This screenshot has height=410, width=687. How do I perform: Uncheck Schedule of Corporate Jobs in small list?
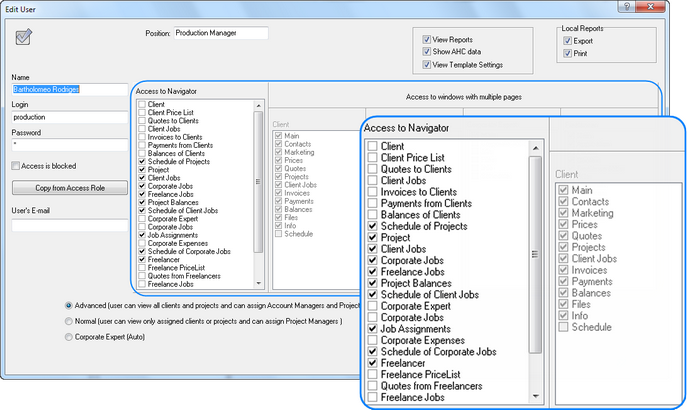[142, 251]
